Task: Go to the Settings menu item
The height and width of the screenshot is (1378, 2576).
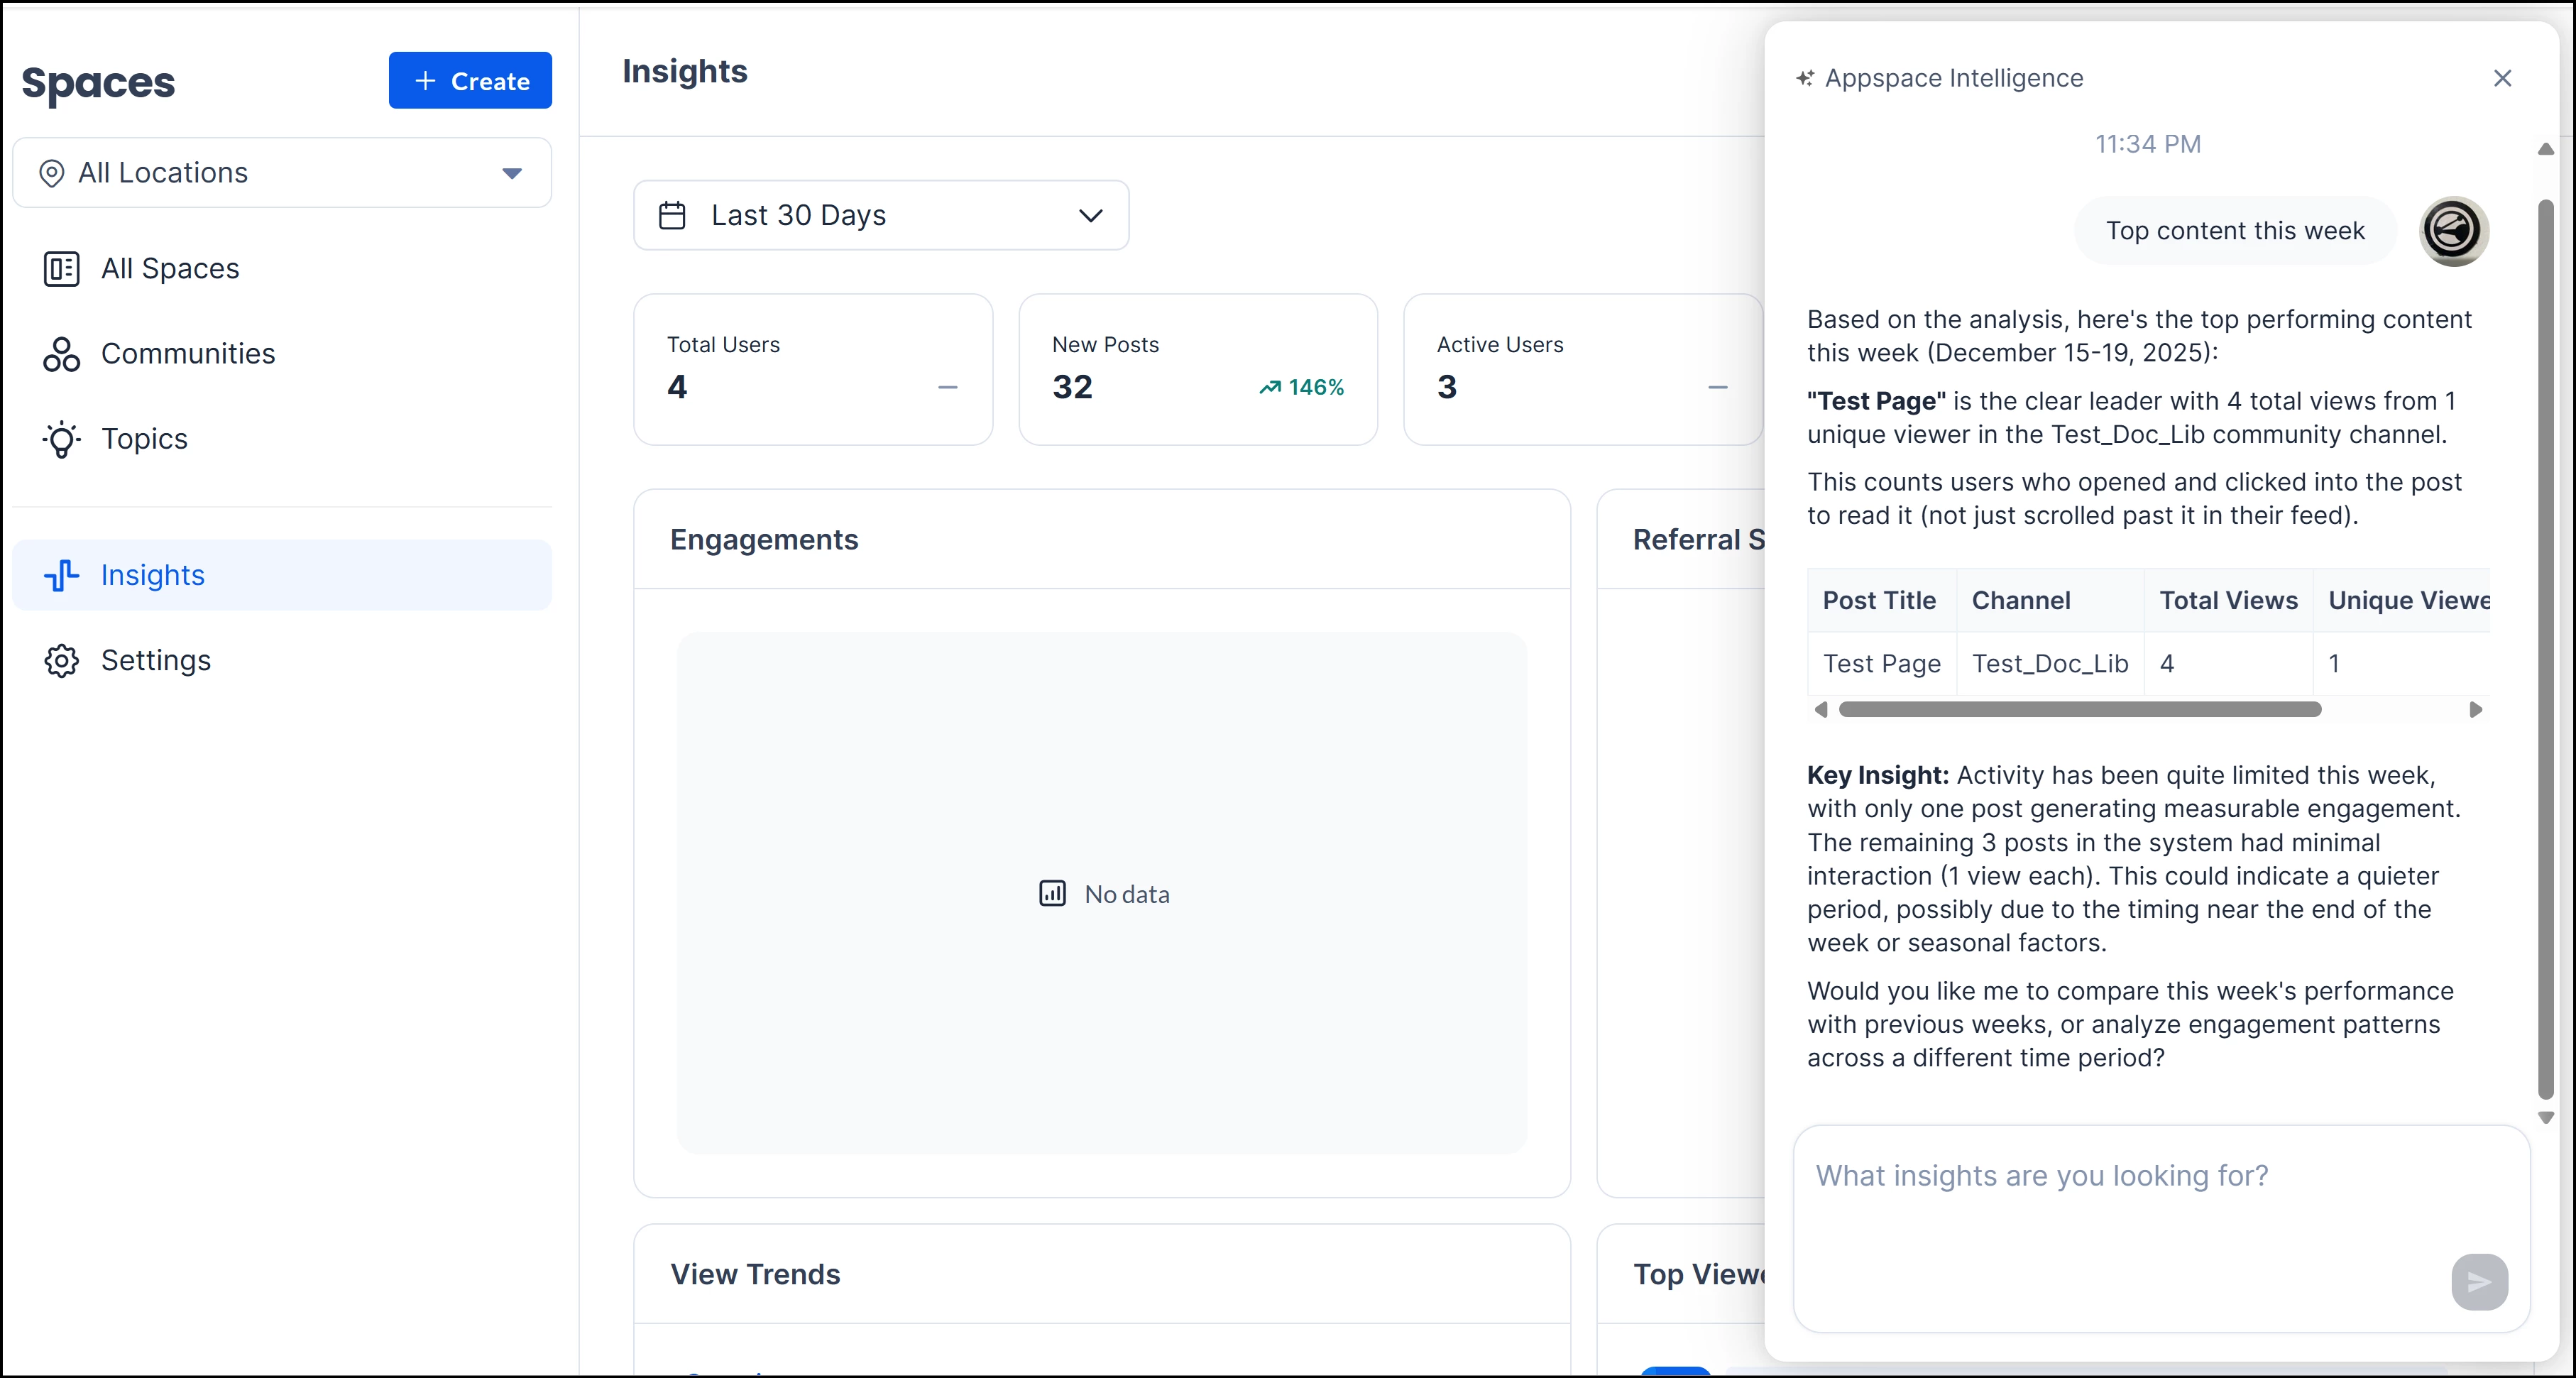Action: pyautogui.click(x=156, y=661)
